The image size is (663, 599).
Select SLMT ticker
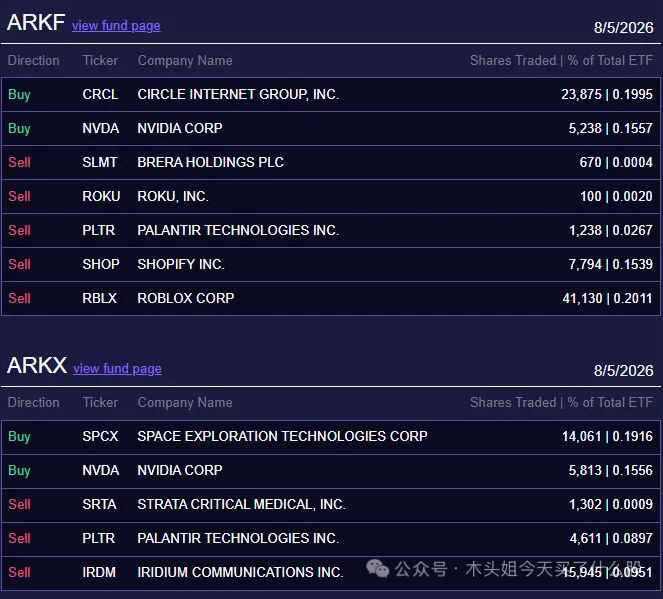click(100, 162)
